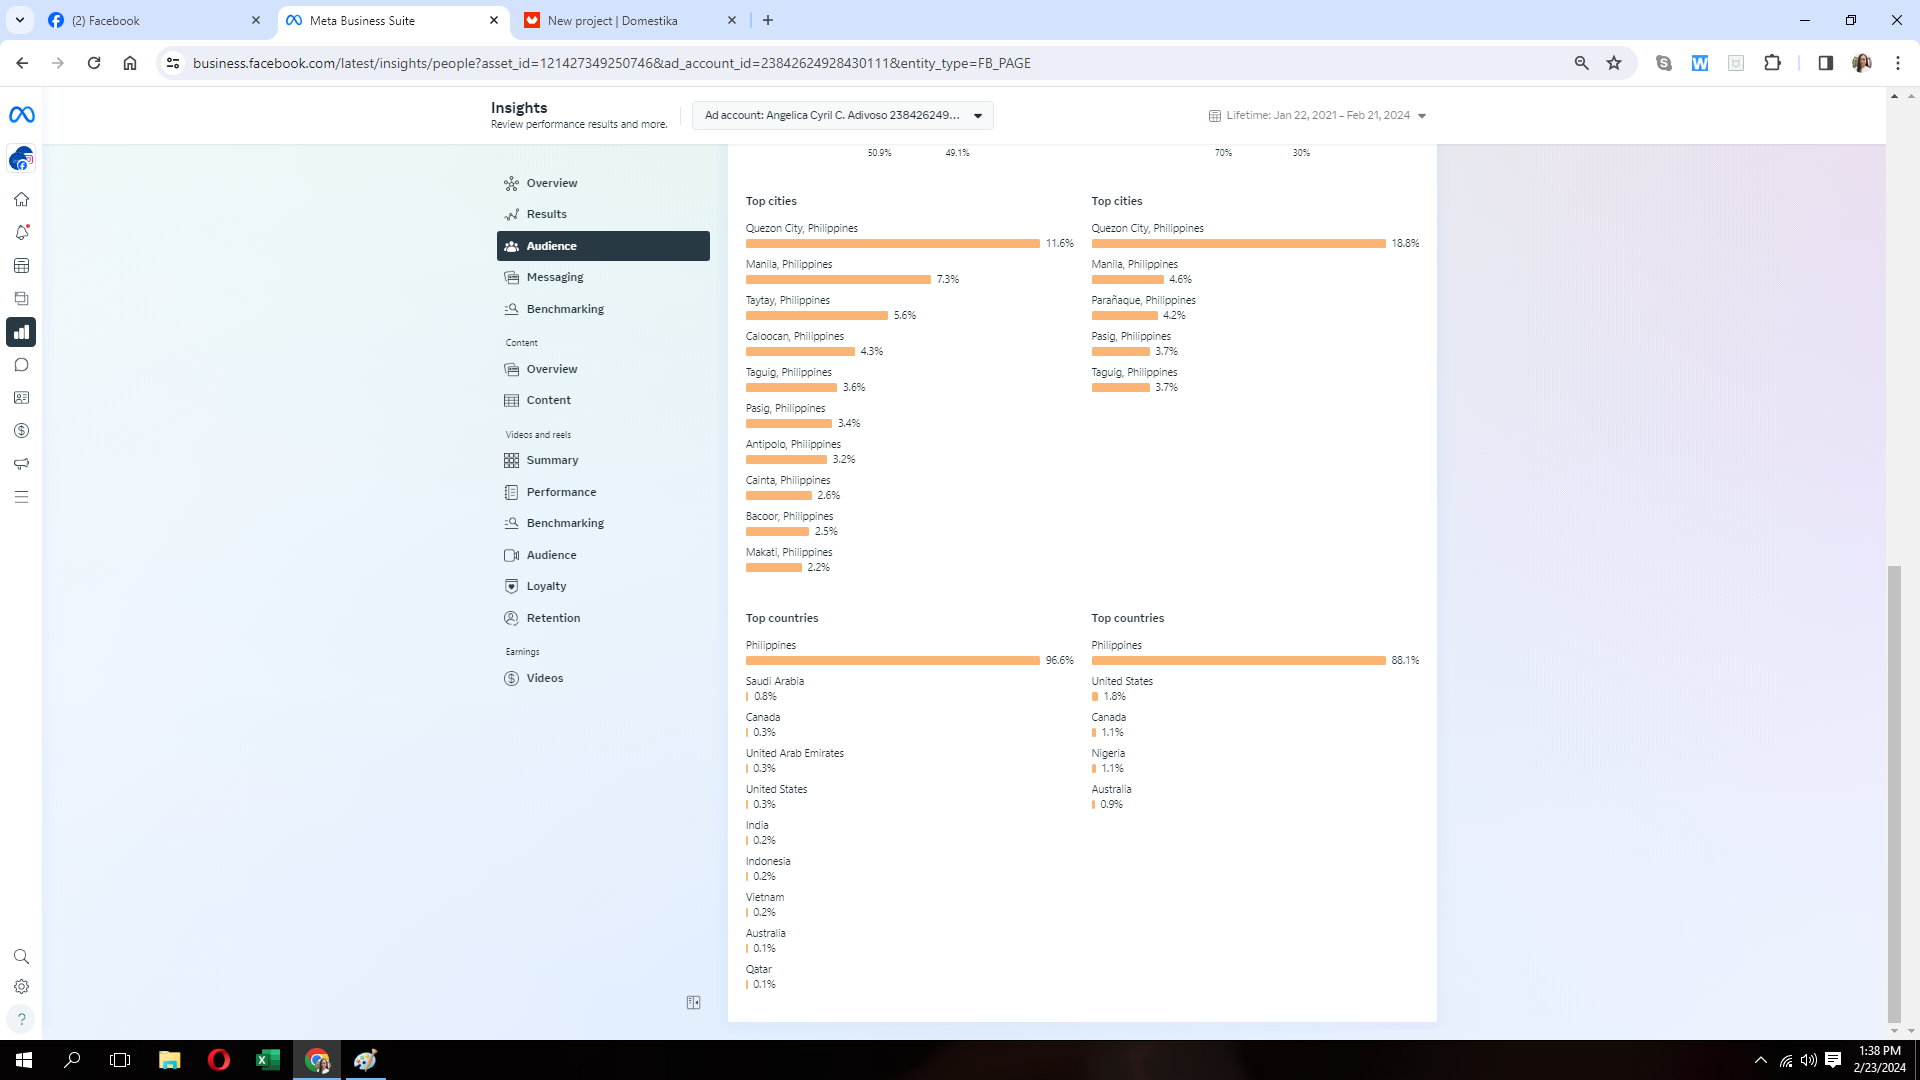
Task: Open Windows Start menu
Action: tap(24, 1060)
